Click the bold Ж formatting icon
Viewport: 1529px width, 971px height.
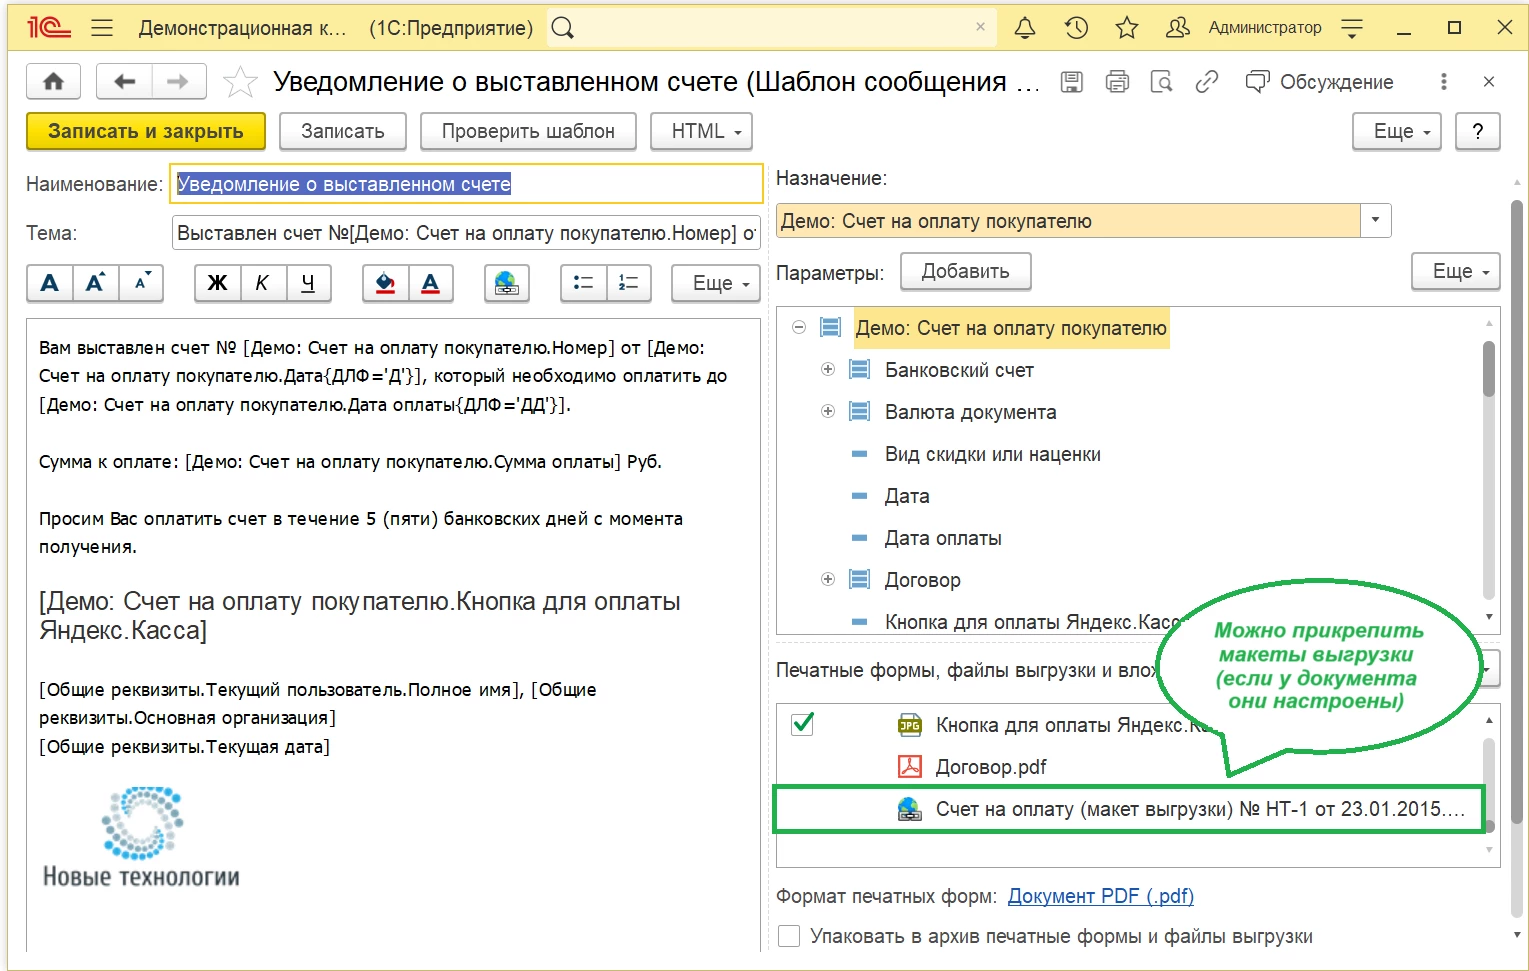[217, 284]
